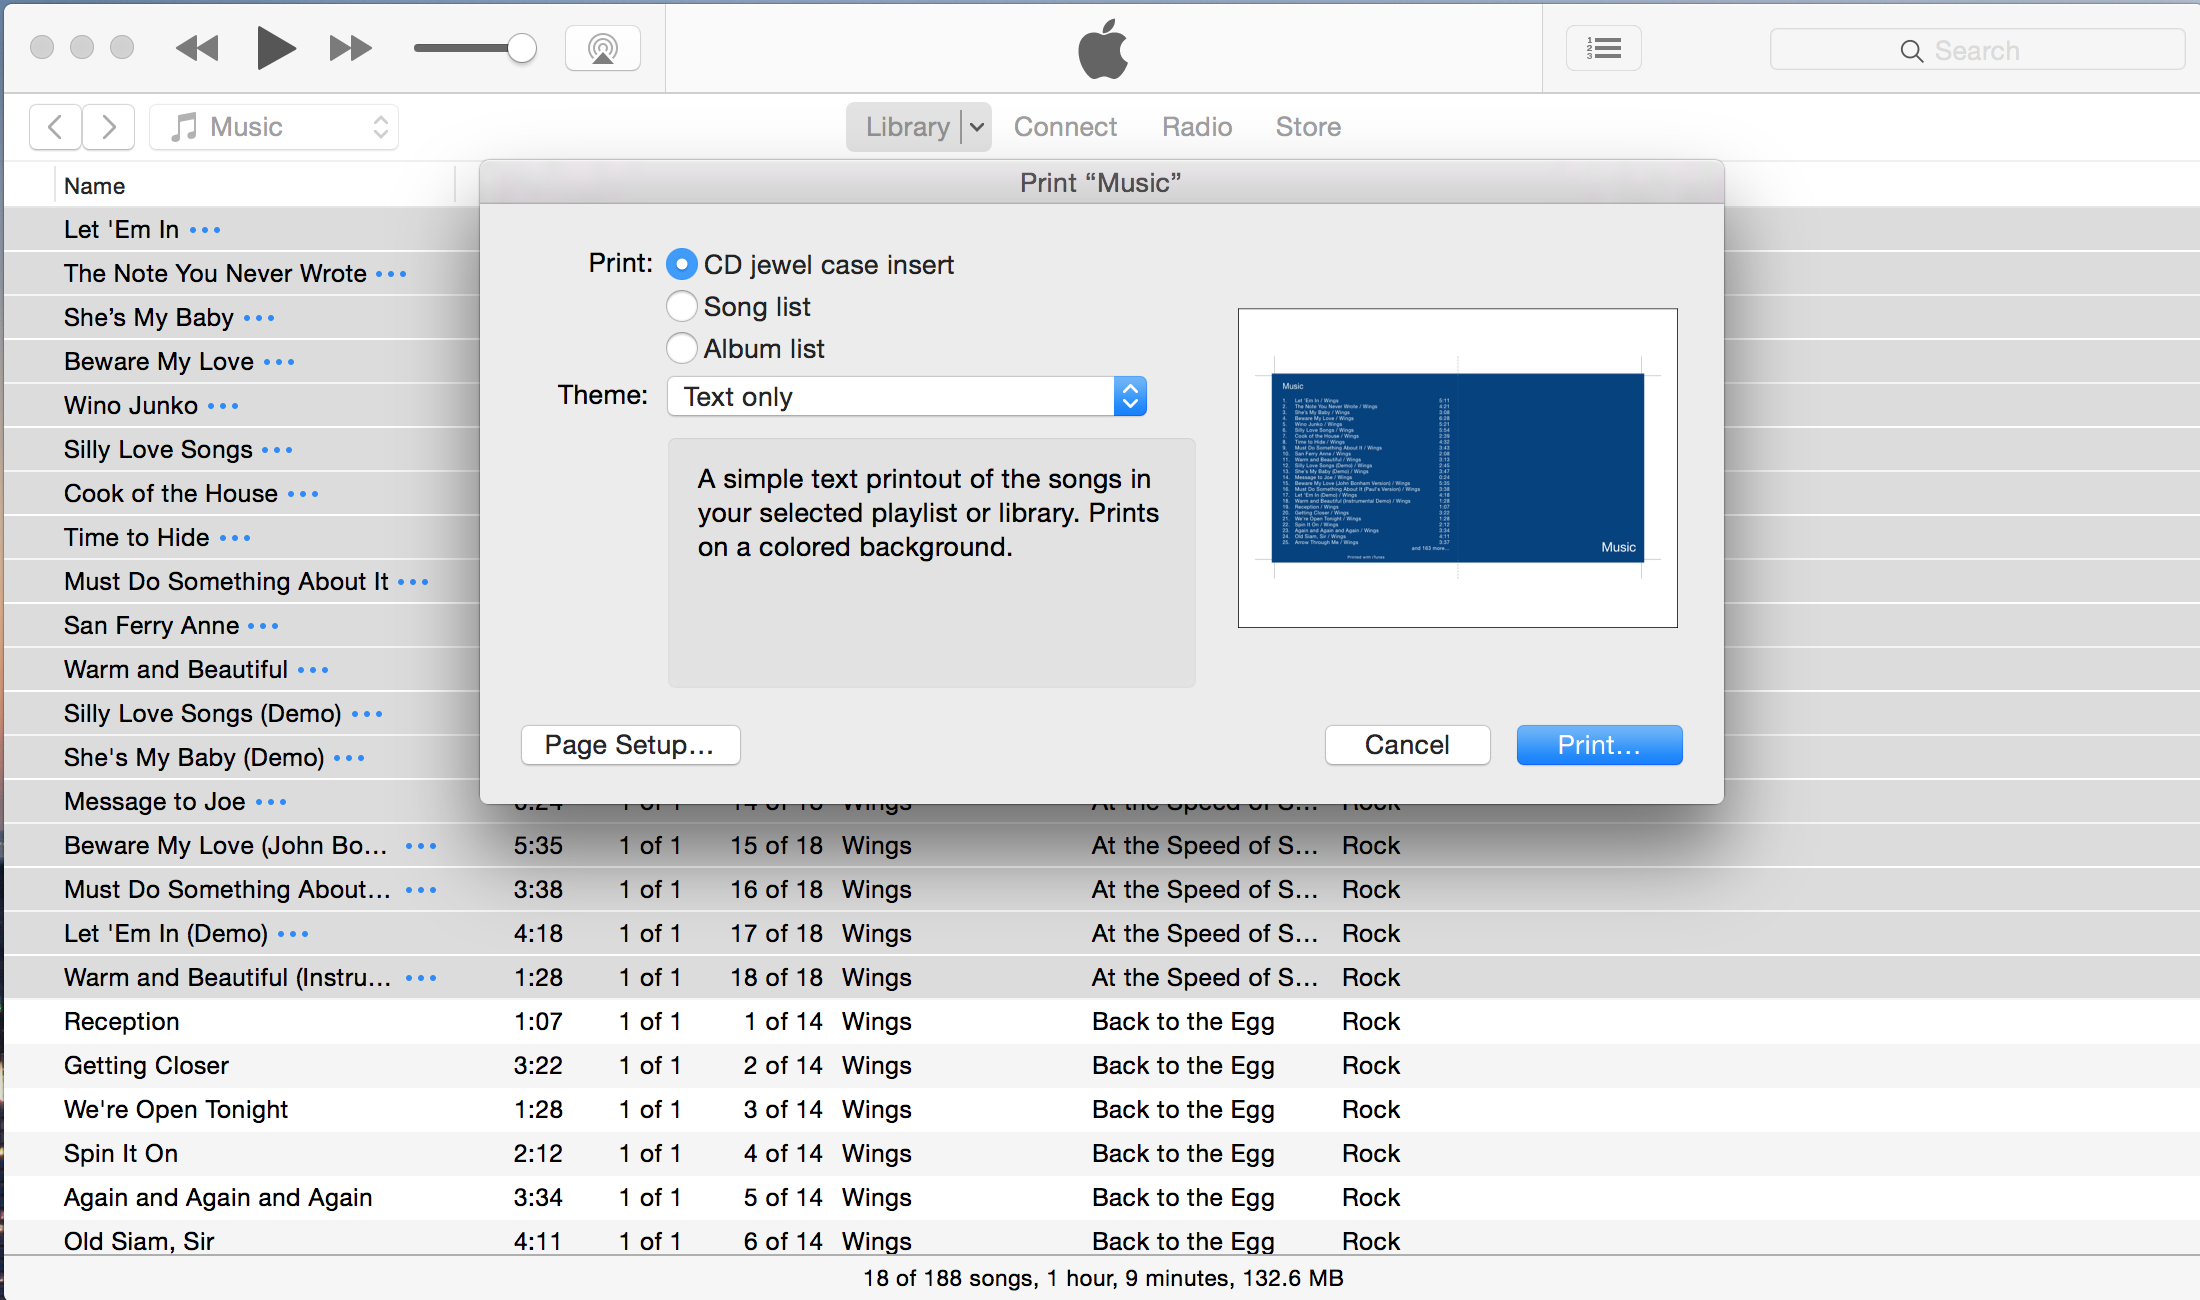This screenshot has width=2200, height=1300.
Task: Open more options for Let 'Em In (Demo)
Action: coord(293,934)
